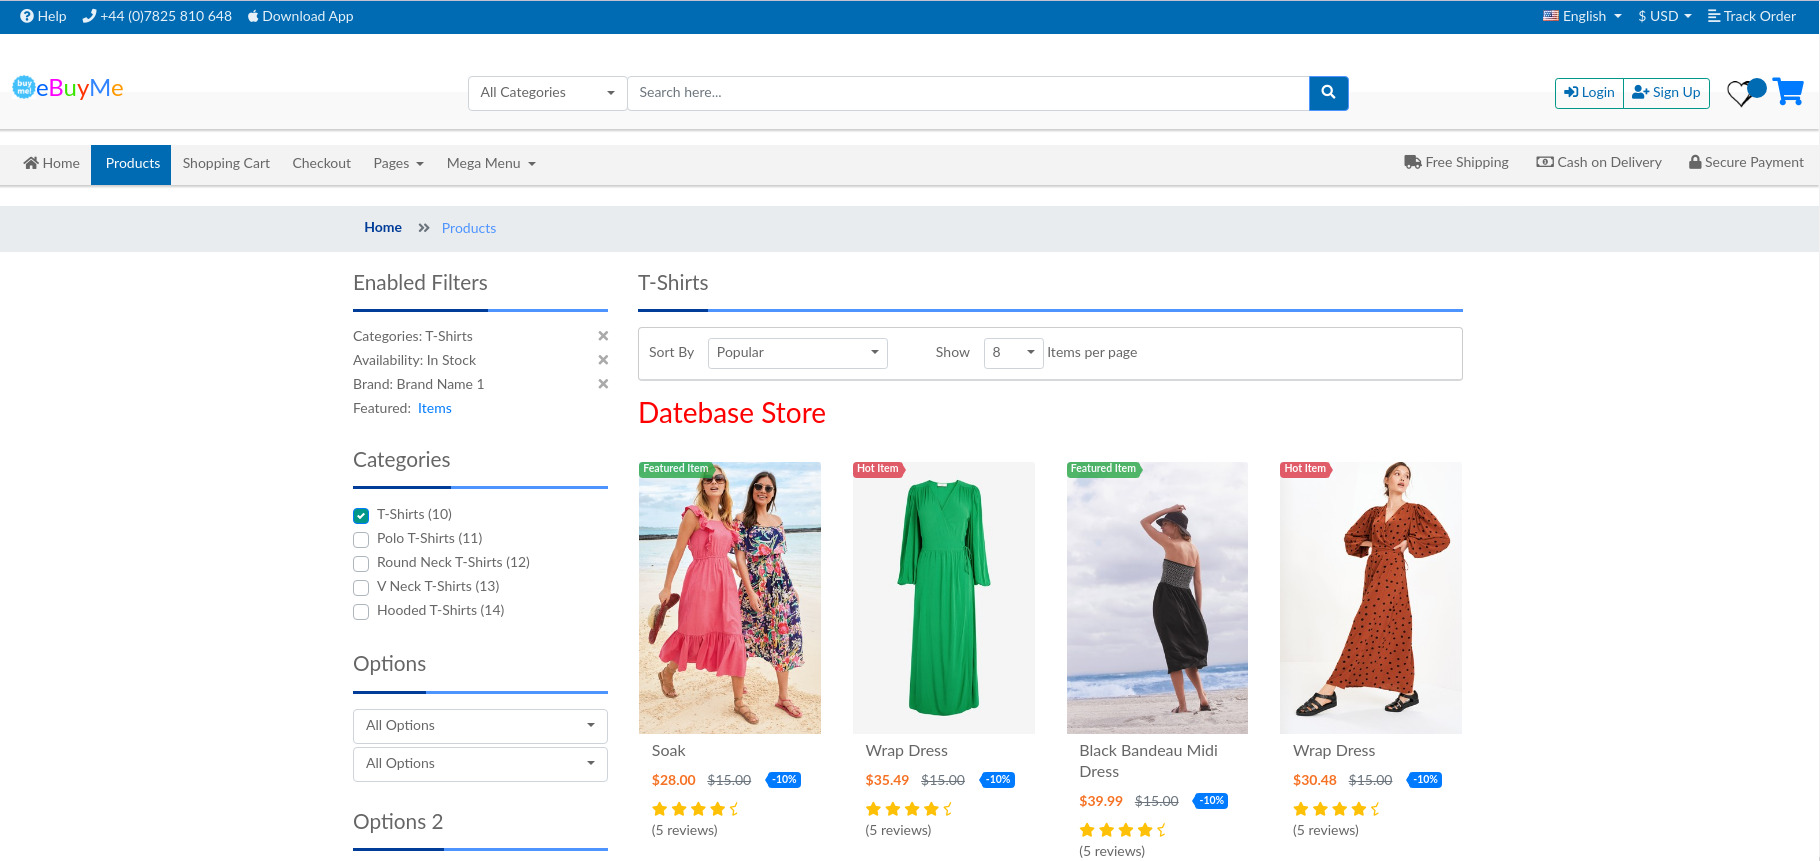Click in the search input field

[967, 93]
